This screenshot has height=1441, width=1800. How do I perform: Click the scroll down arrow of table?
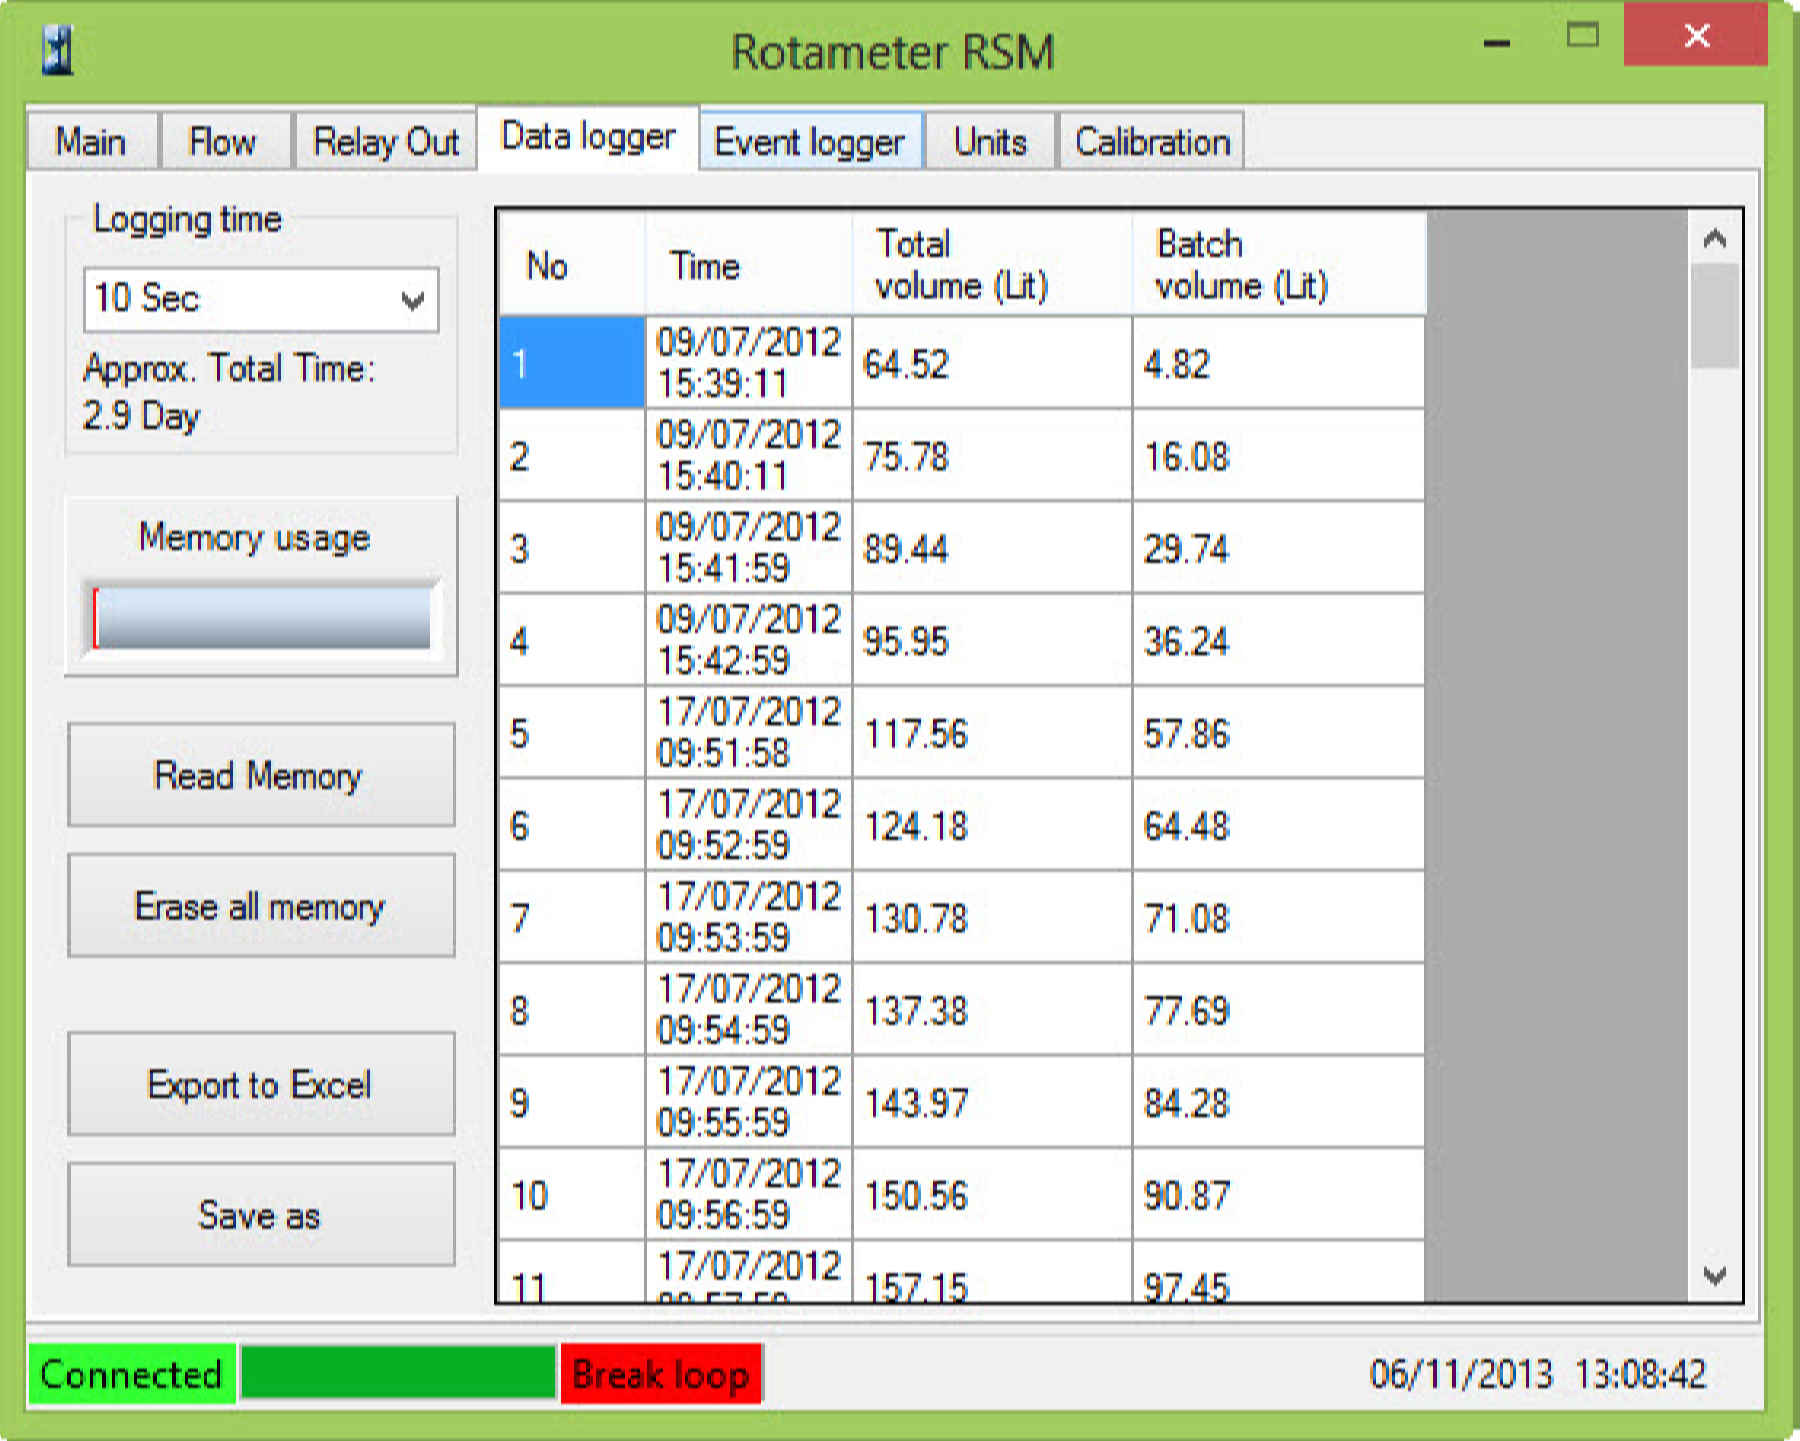[1714, 1276]
